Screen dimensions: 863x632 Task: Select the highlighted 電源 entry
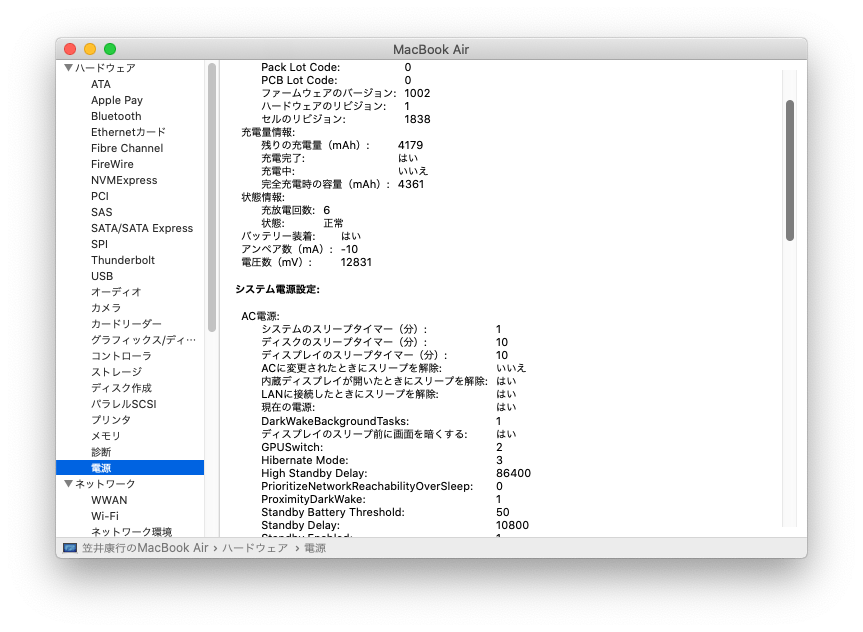tap(130, 468)
